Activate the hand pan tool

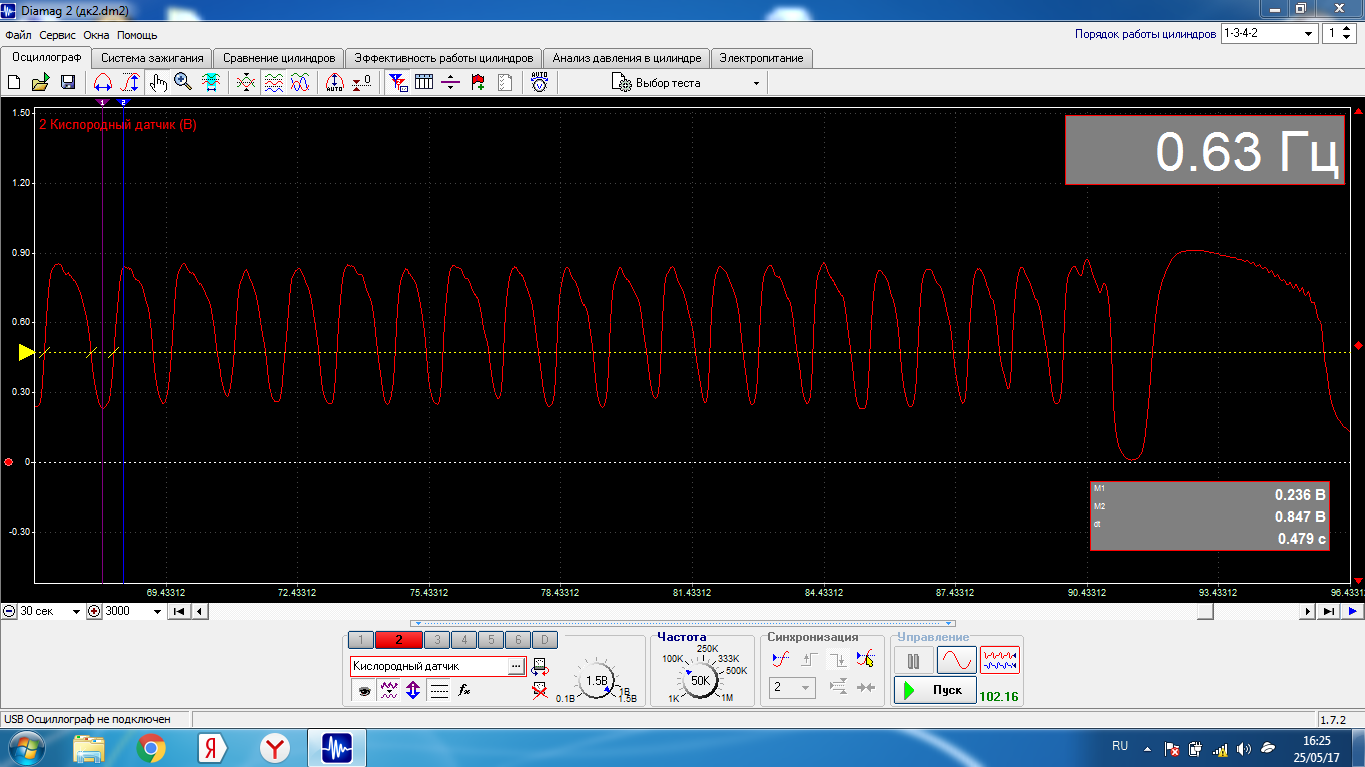tap(158, 83)
